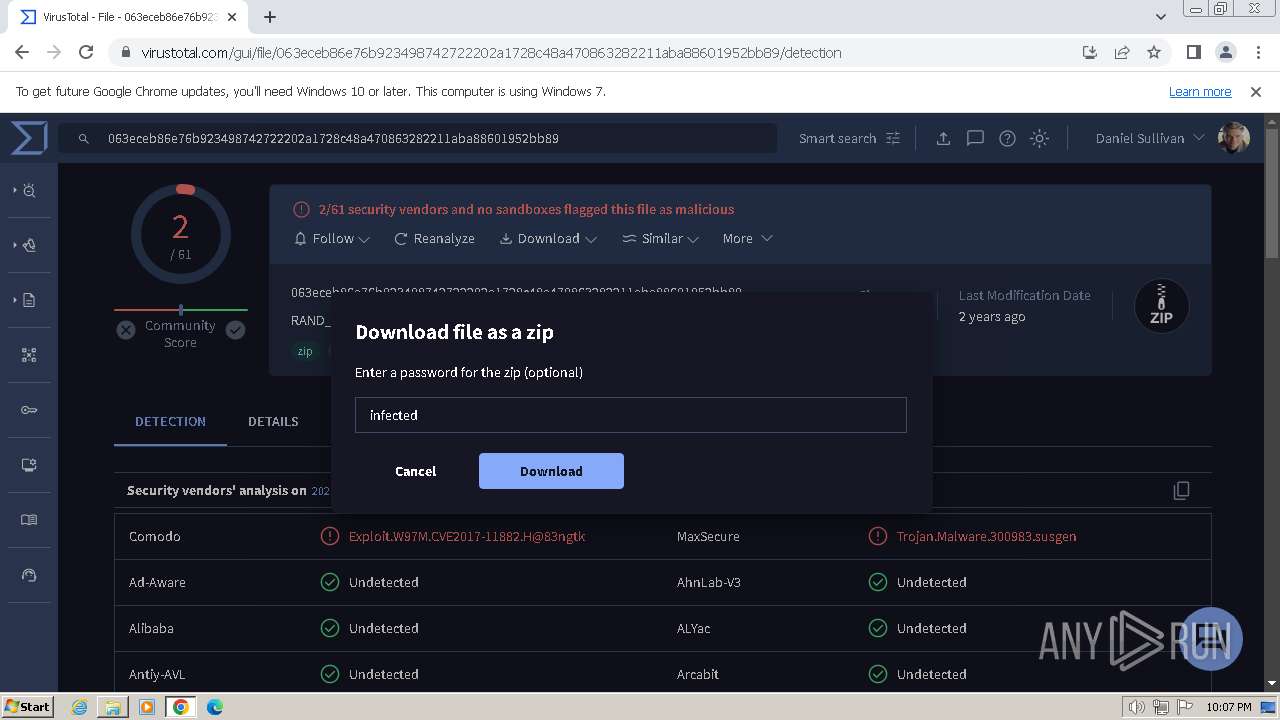This screenshot has height=720, width=1280.
Task: Open Windows Explorer folder from the taskbar
Action: 113,707
